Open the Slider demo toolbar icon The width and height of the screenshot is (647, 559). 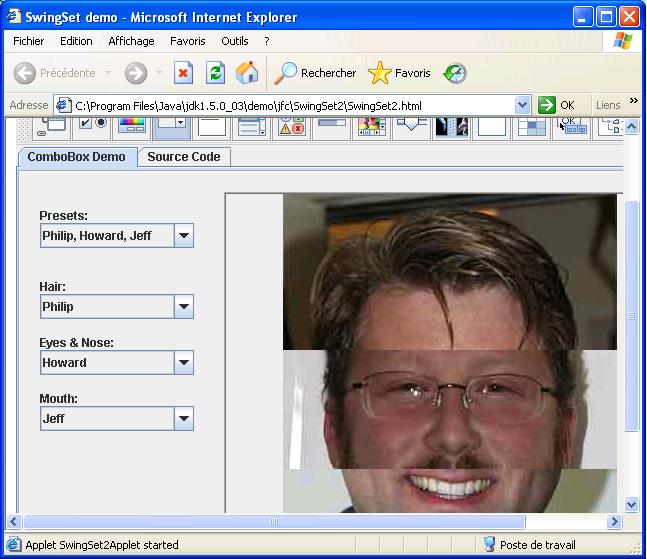(x=412, y=126)
